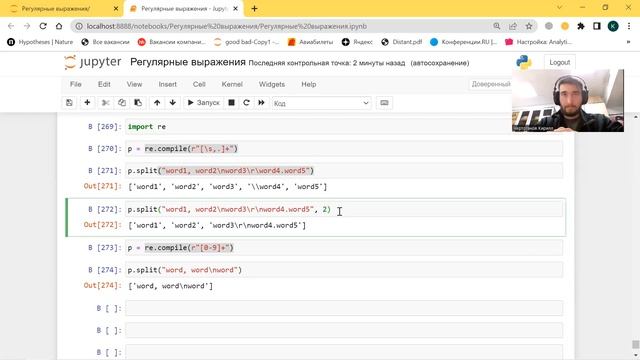This screenshot has width=640, height=360.
Task: Open browser extensions puzzle icon
Action: (x=581, y=26)
